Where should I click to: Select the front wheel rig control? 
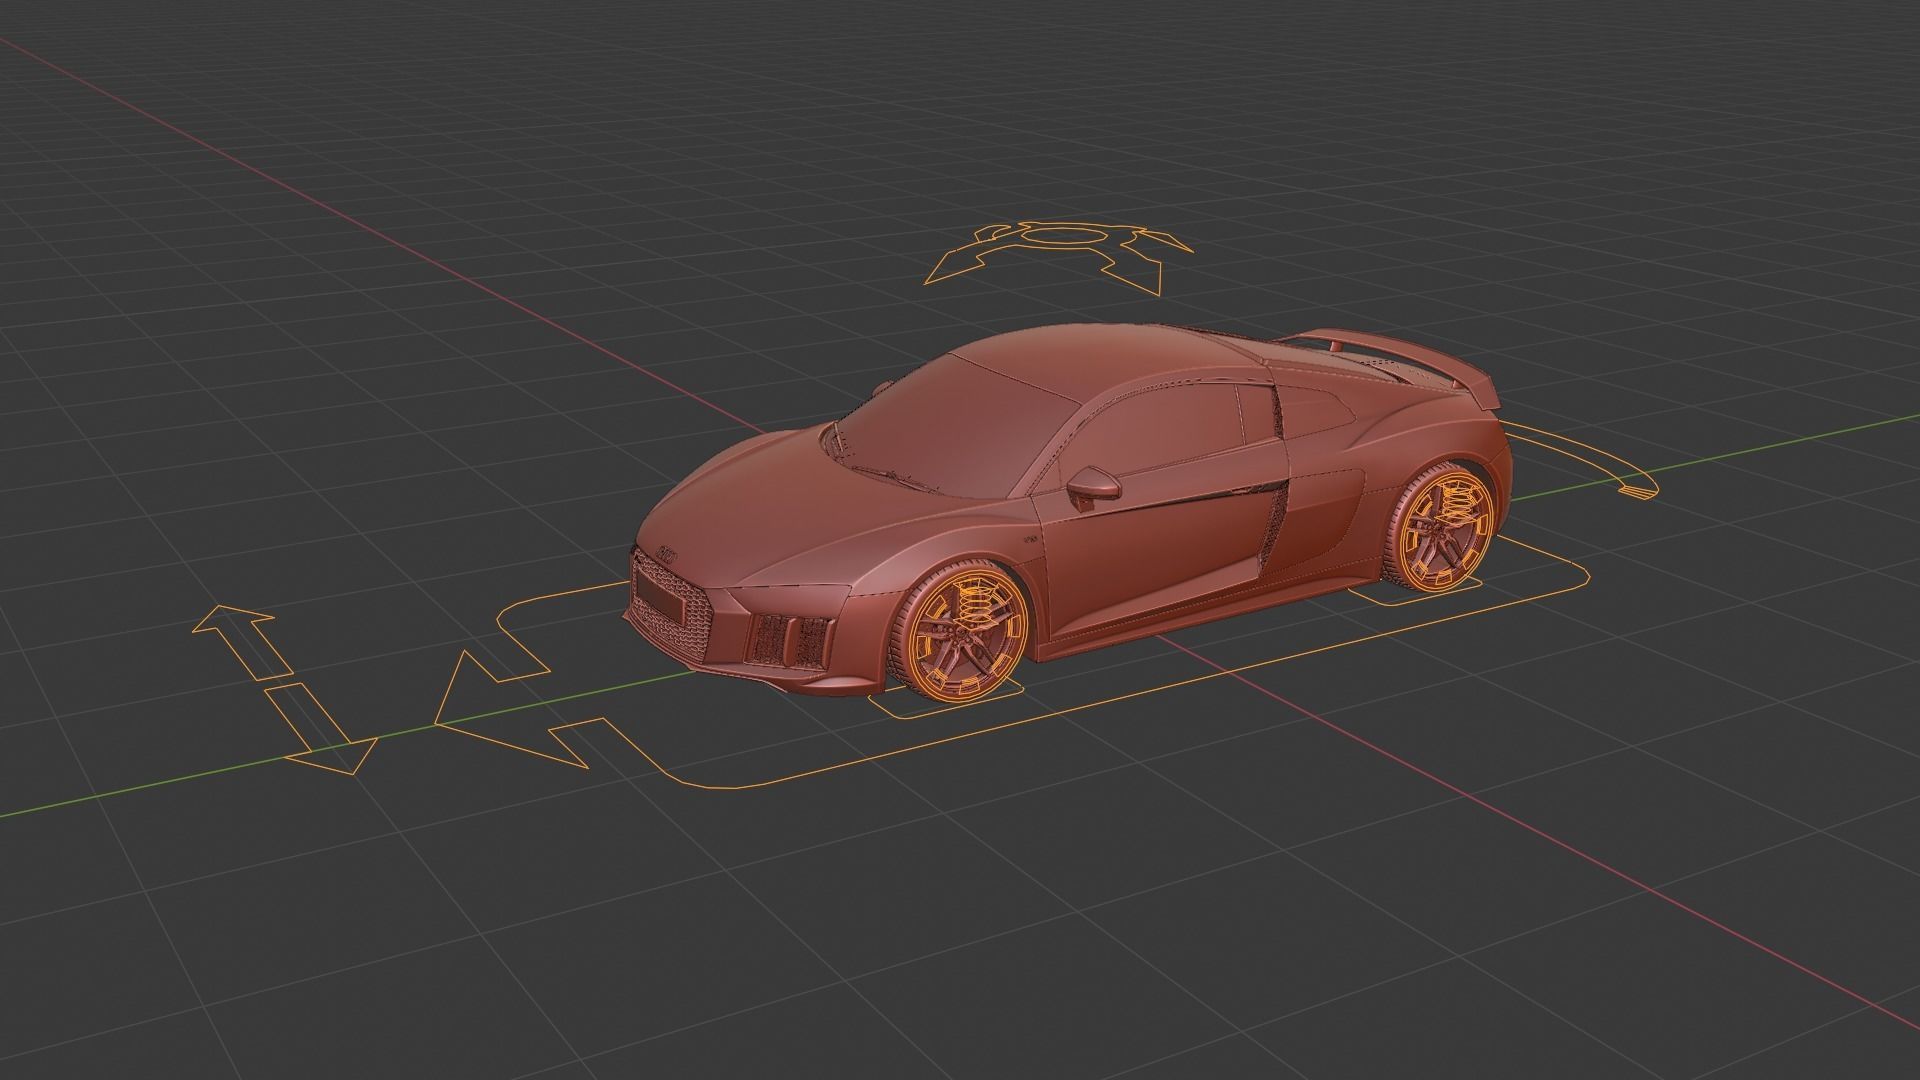click(x=966, y=636)
